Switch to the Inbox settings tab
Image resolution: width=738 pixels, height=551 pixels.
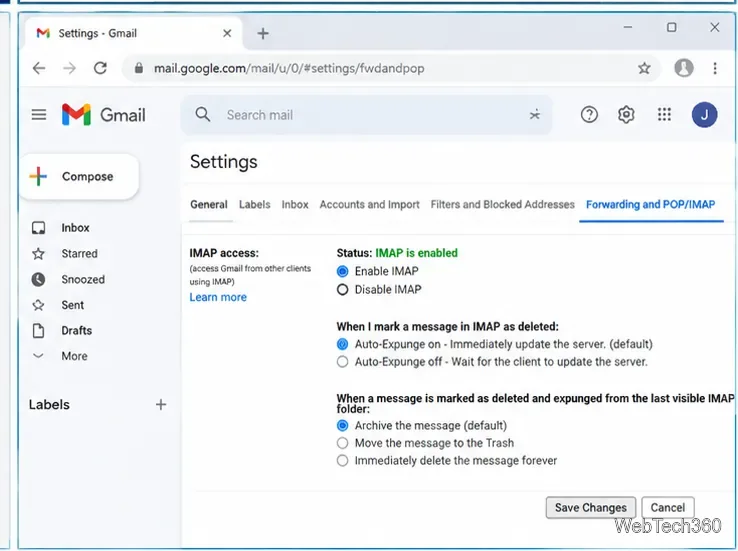(295, 205)
